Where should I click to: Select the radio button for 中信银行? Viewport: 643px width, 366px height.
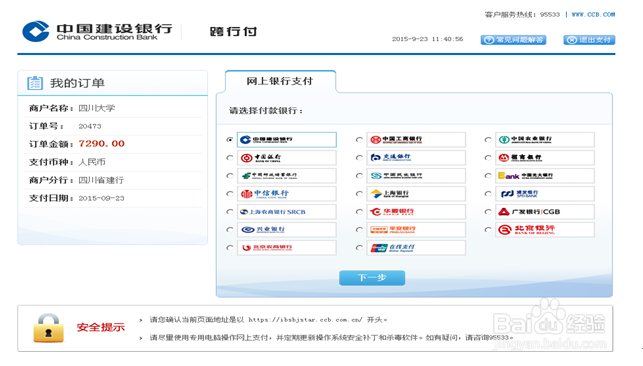point(230,194)
